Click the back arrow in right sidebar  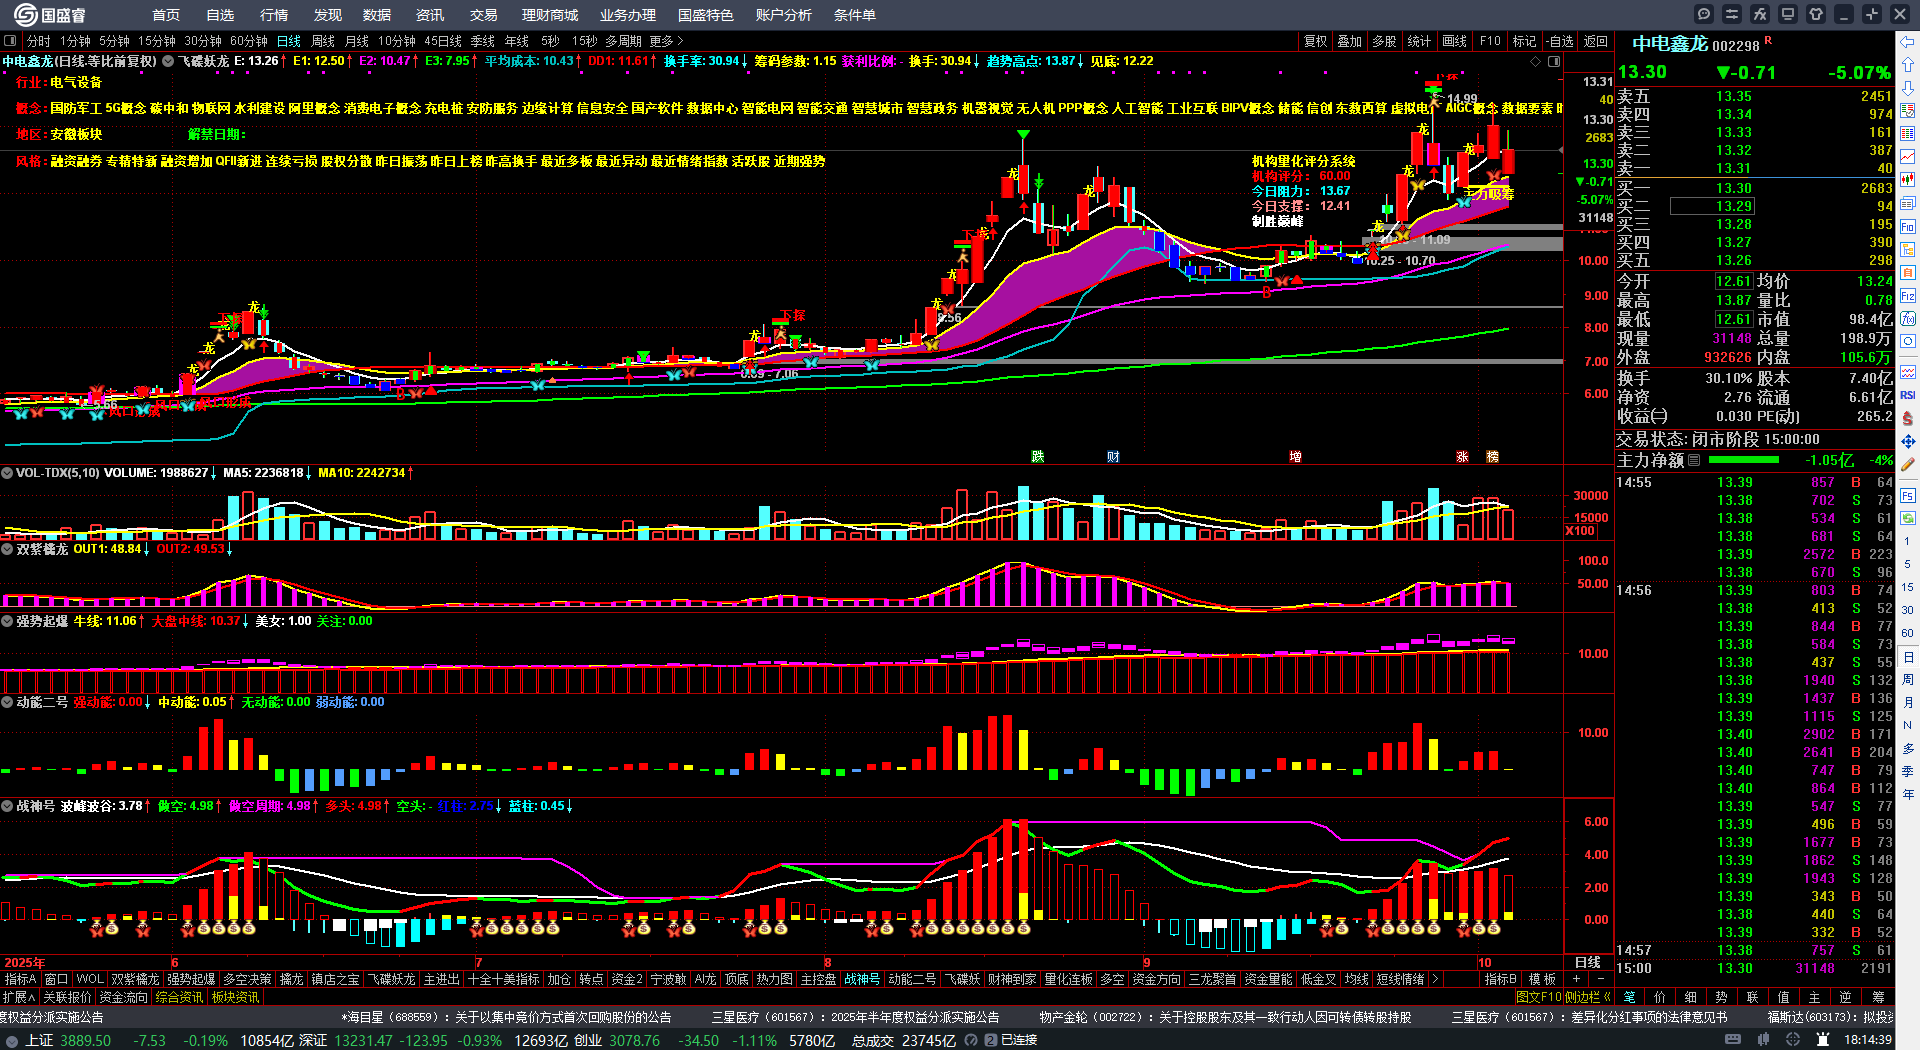pyautogui.click(x=1908, y=41)
